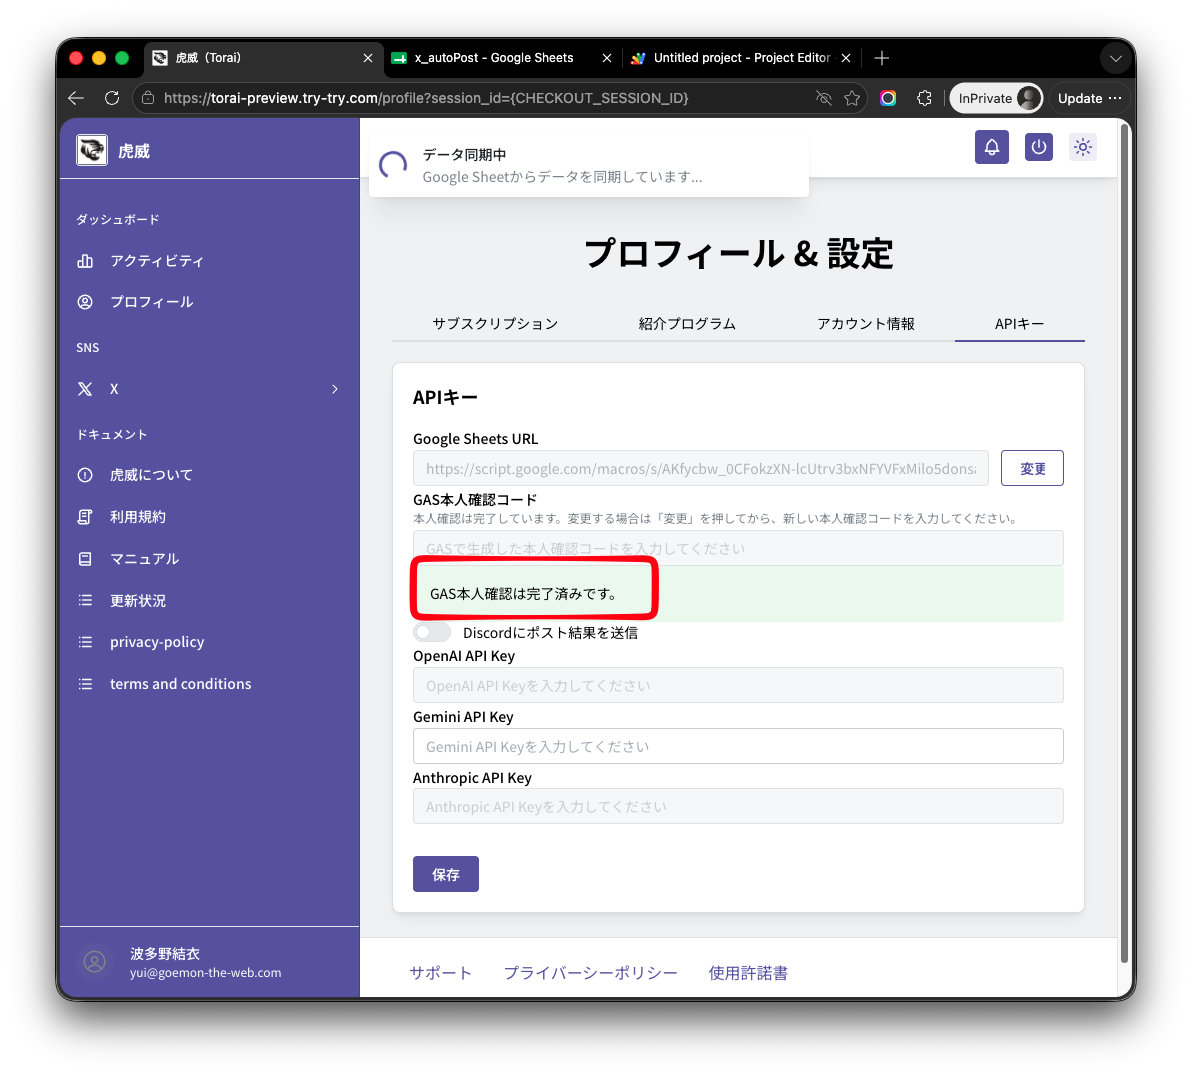Open browser extensions puzzle icon
The height and width of the screenshot is (1075, 1192).
point(924,98)
